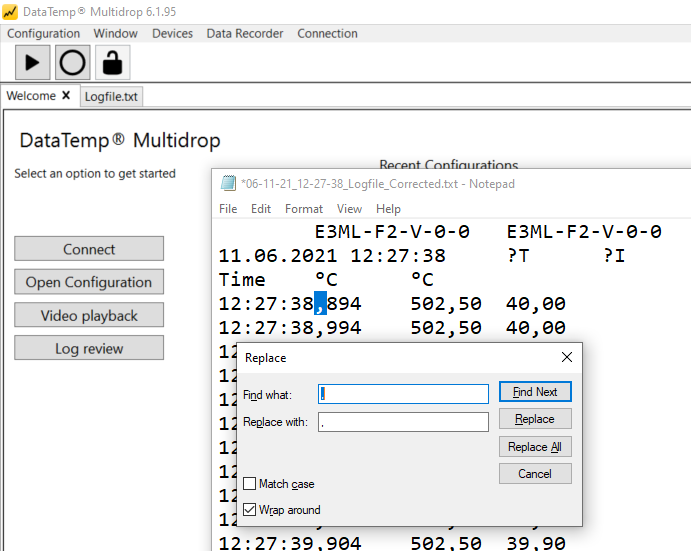Disable the Wrap around checkbox
Image resolution: width=691 pixels, height=551 pixels.
click(x=249, y=510)
